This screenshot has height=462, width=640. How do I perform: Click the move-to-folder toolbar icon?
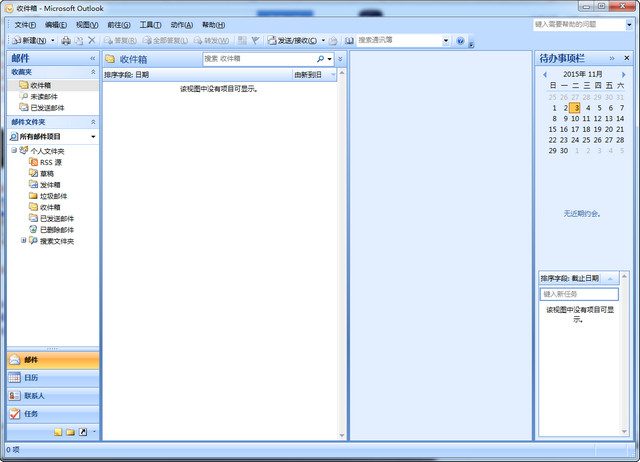click(79, 40)
